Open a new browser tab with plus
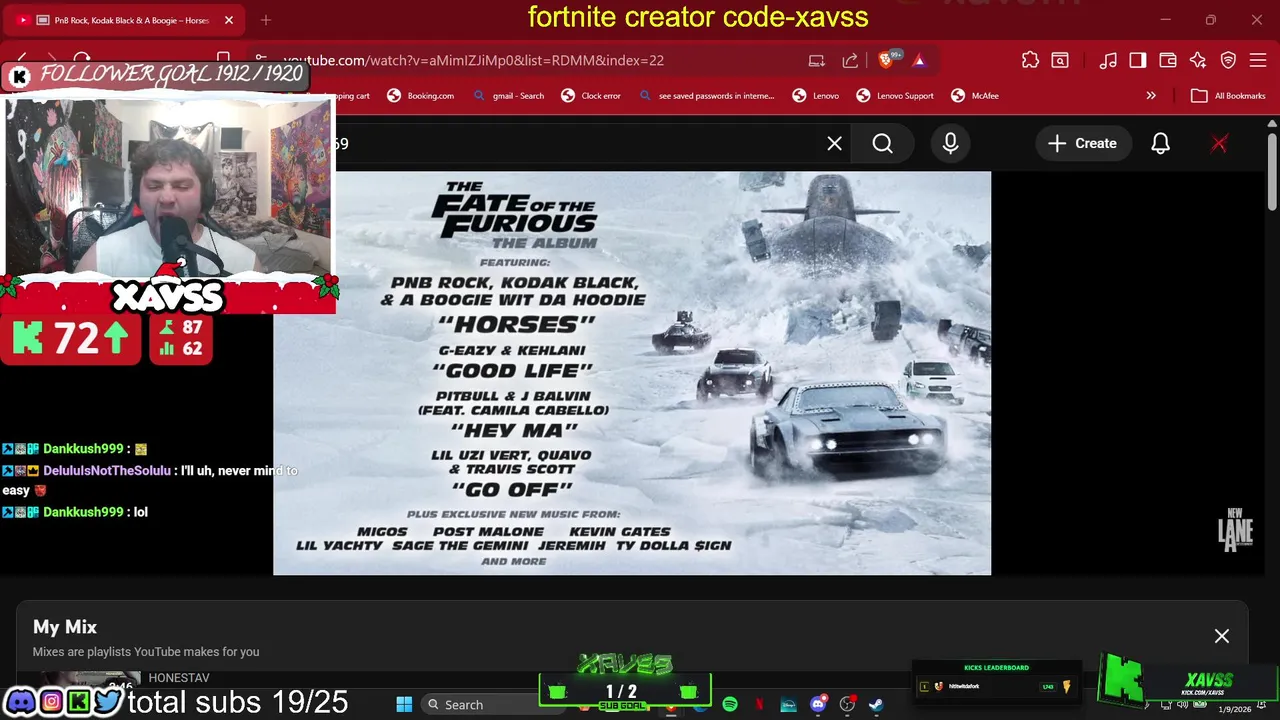The width and height of the screenshot is (1280, 720). [266, 20]
